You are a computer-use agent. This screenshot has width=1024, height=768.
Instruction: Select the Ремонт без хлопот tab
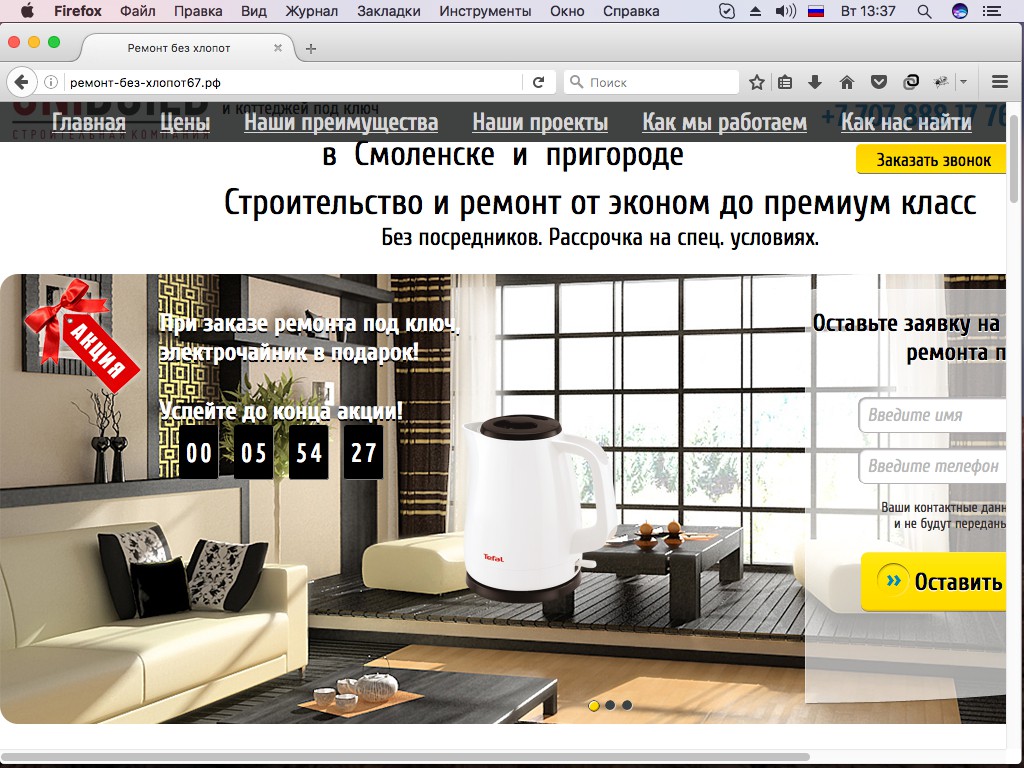point(179,48)
